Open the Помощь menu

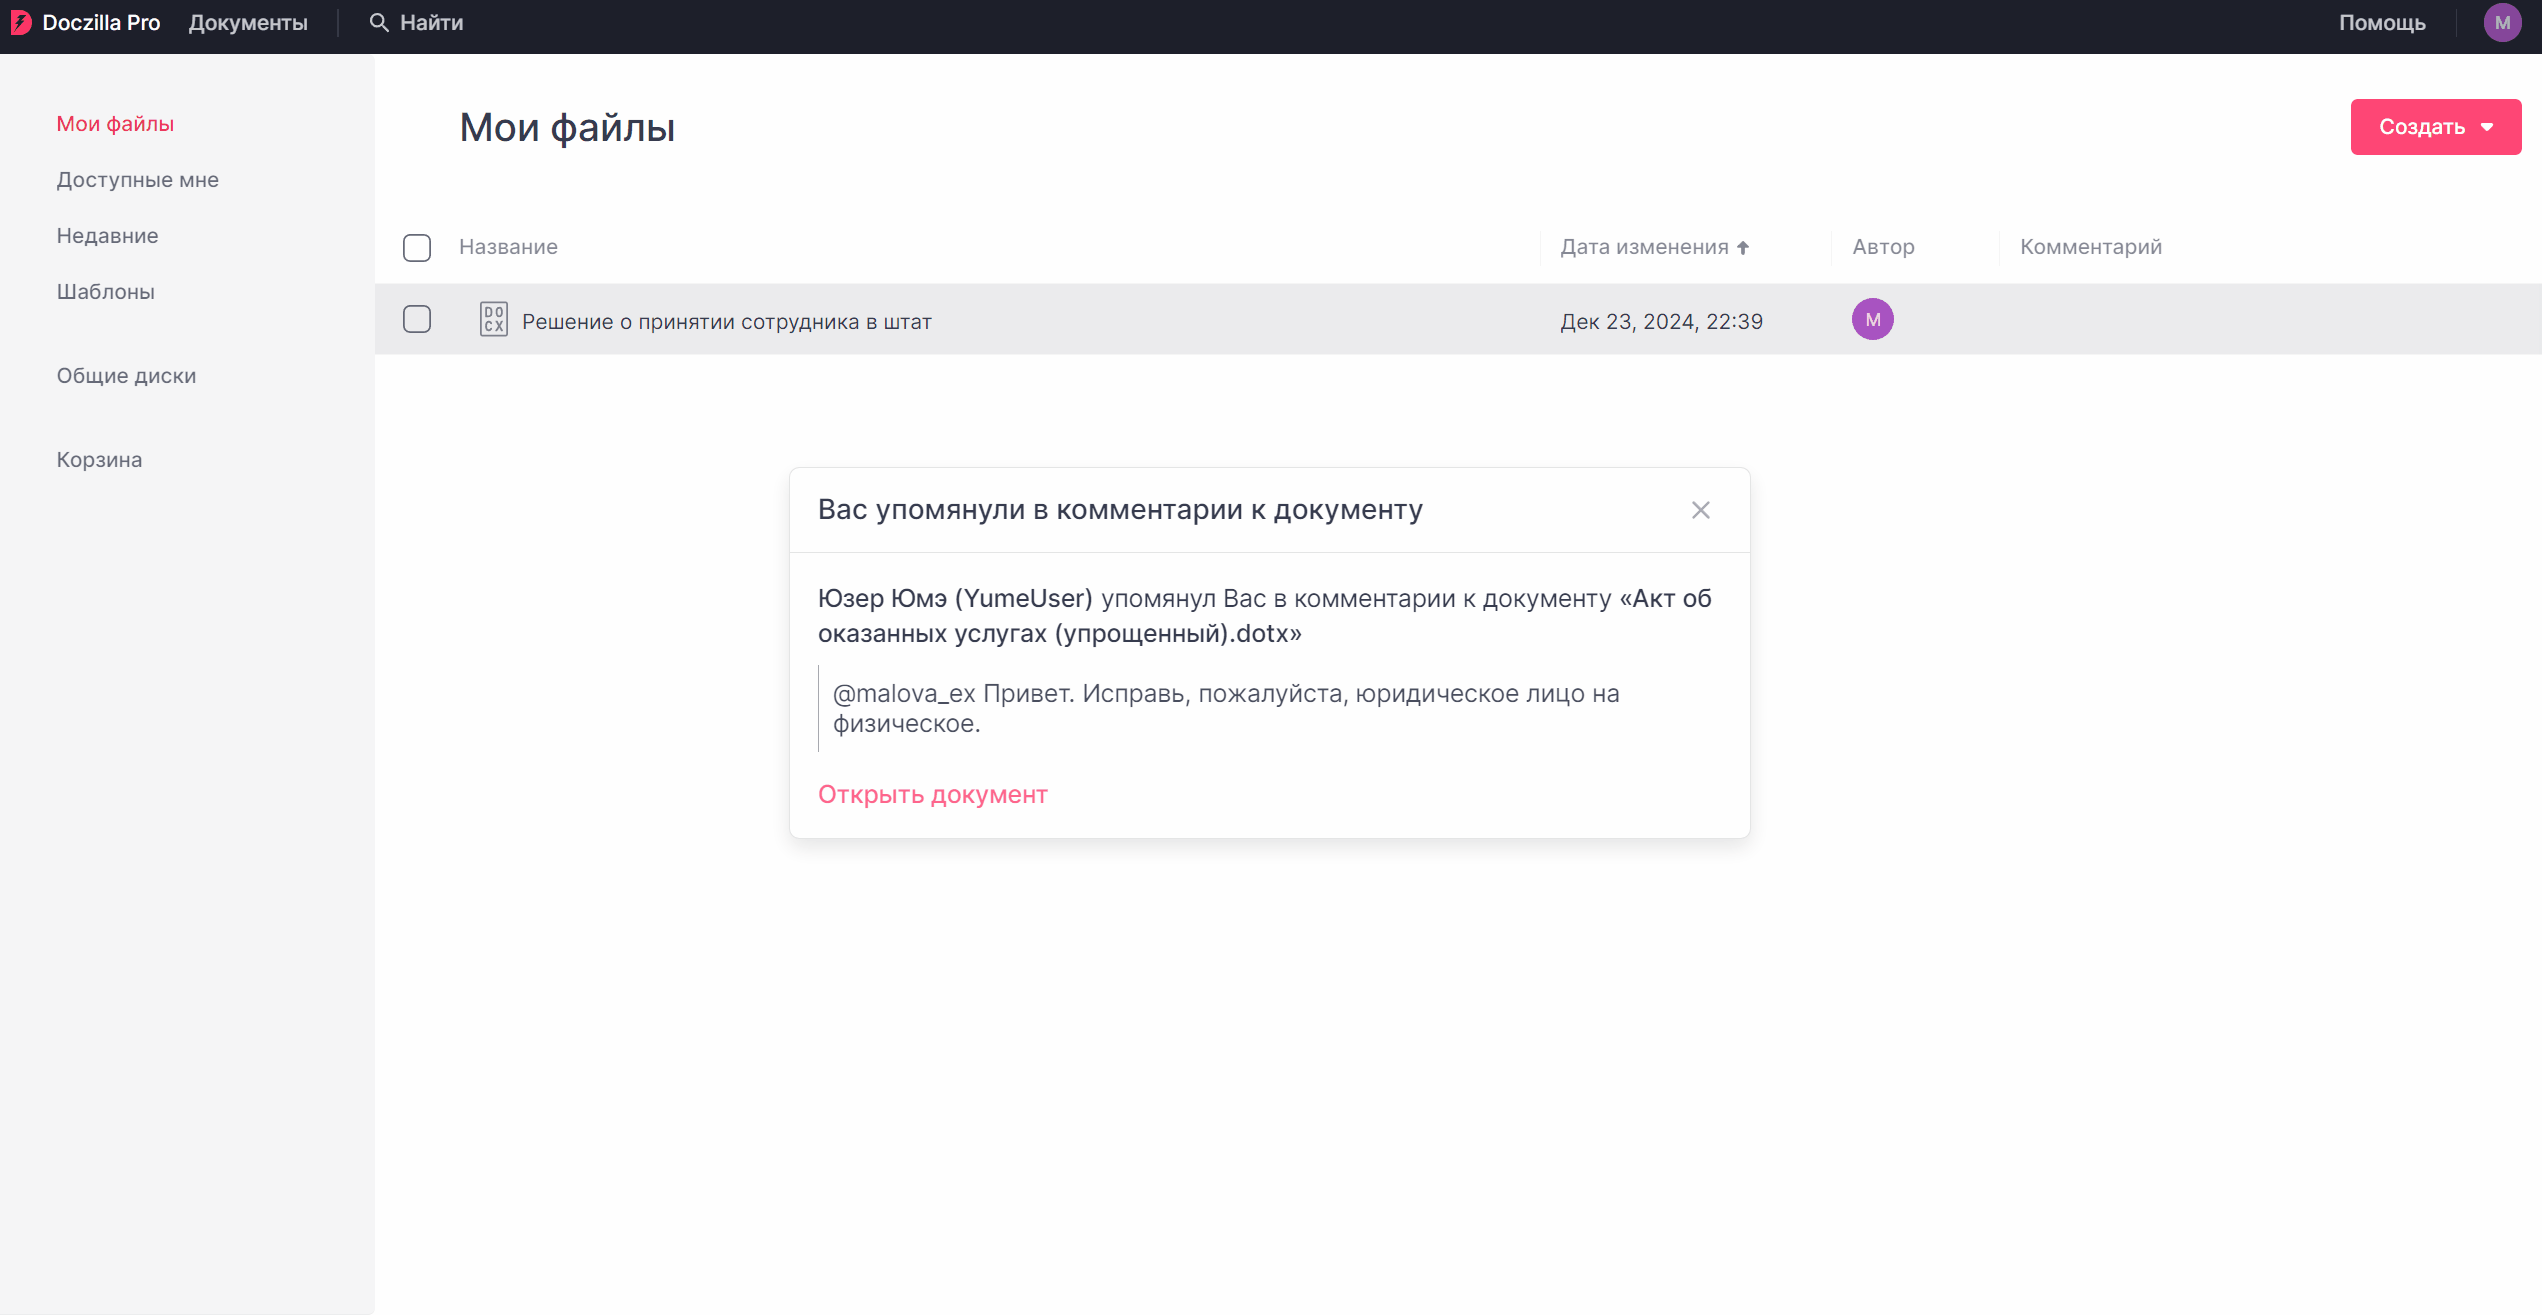[x=2381, y=23]
